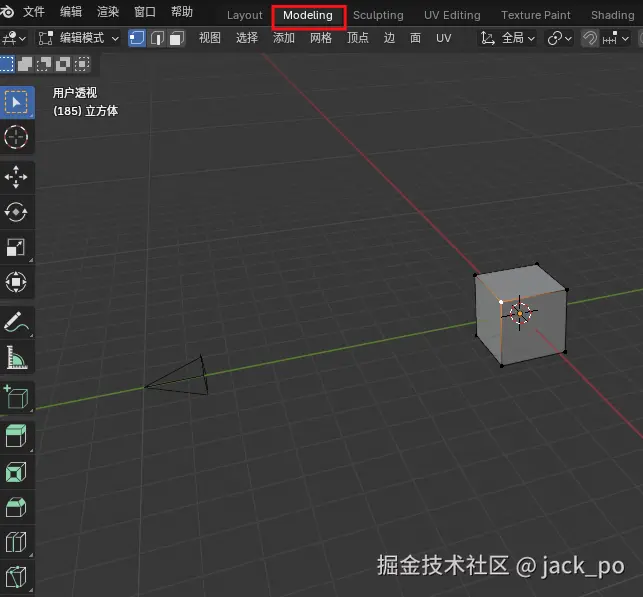Open the 选择 viewport menu
The width and height of the screenshot is (643, 597).
(247, 38)
